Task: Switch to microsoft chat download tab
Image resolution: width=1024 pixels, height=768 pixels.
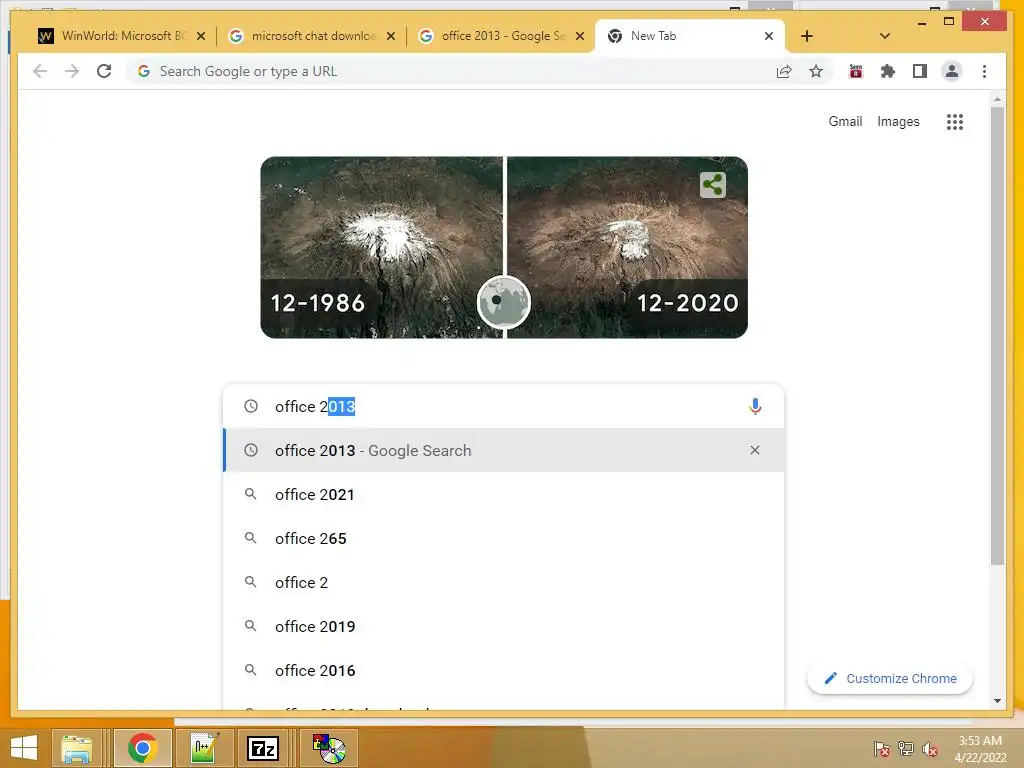Action: pyautogui.click(x=311, y=36)
